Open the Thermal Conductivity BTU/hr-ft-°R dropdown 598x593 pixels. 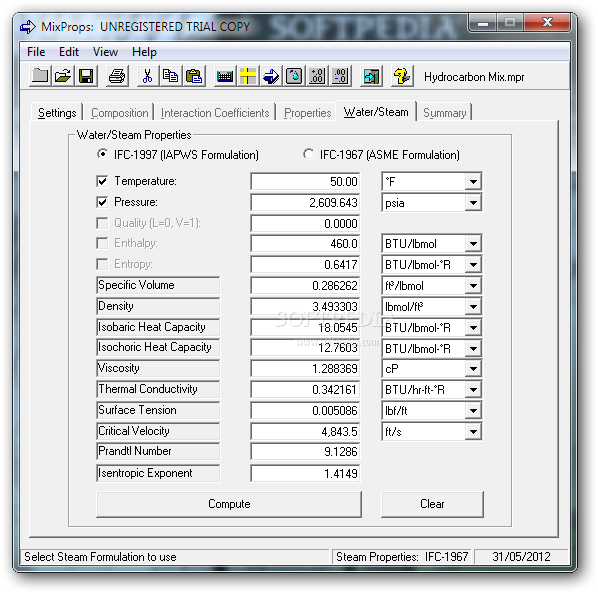[473, 390]
